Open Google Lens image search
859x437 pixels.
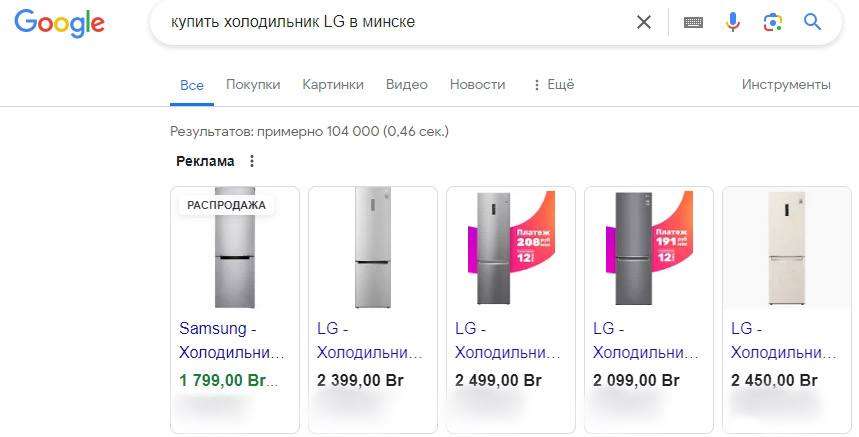(772, 22)
